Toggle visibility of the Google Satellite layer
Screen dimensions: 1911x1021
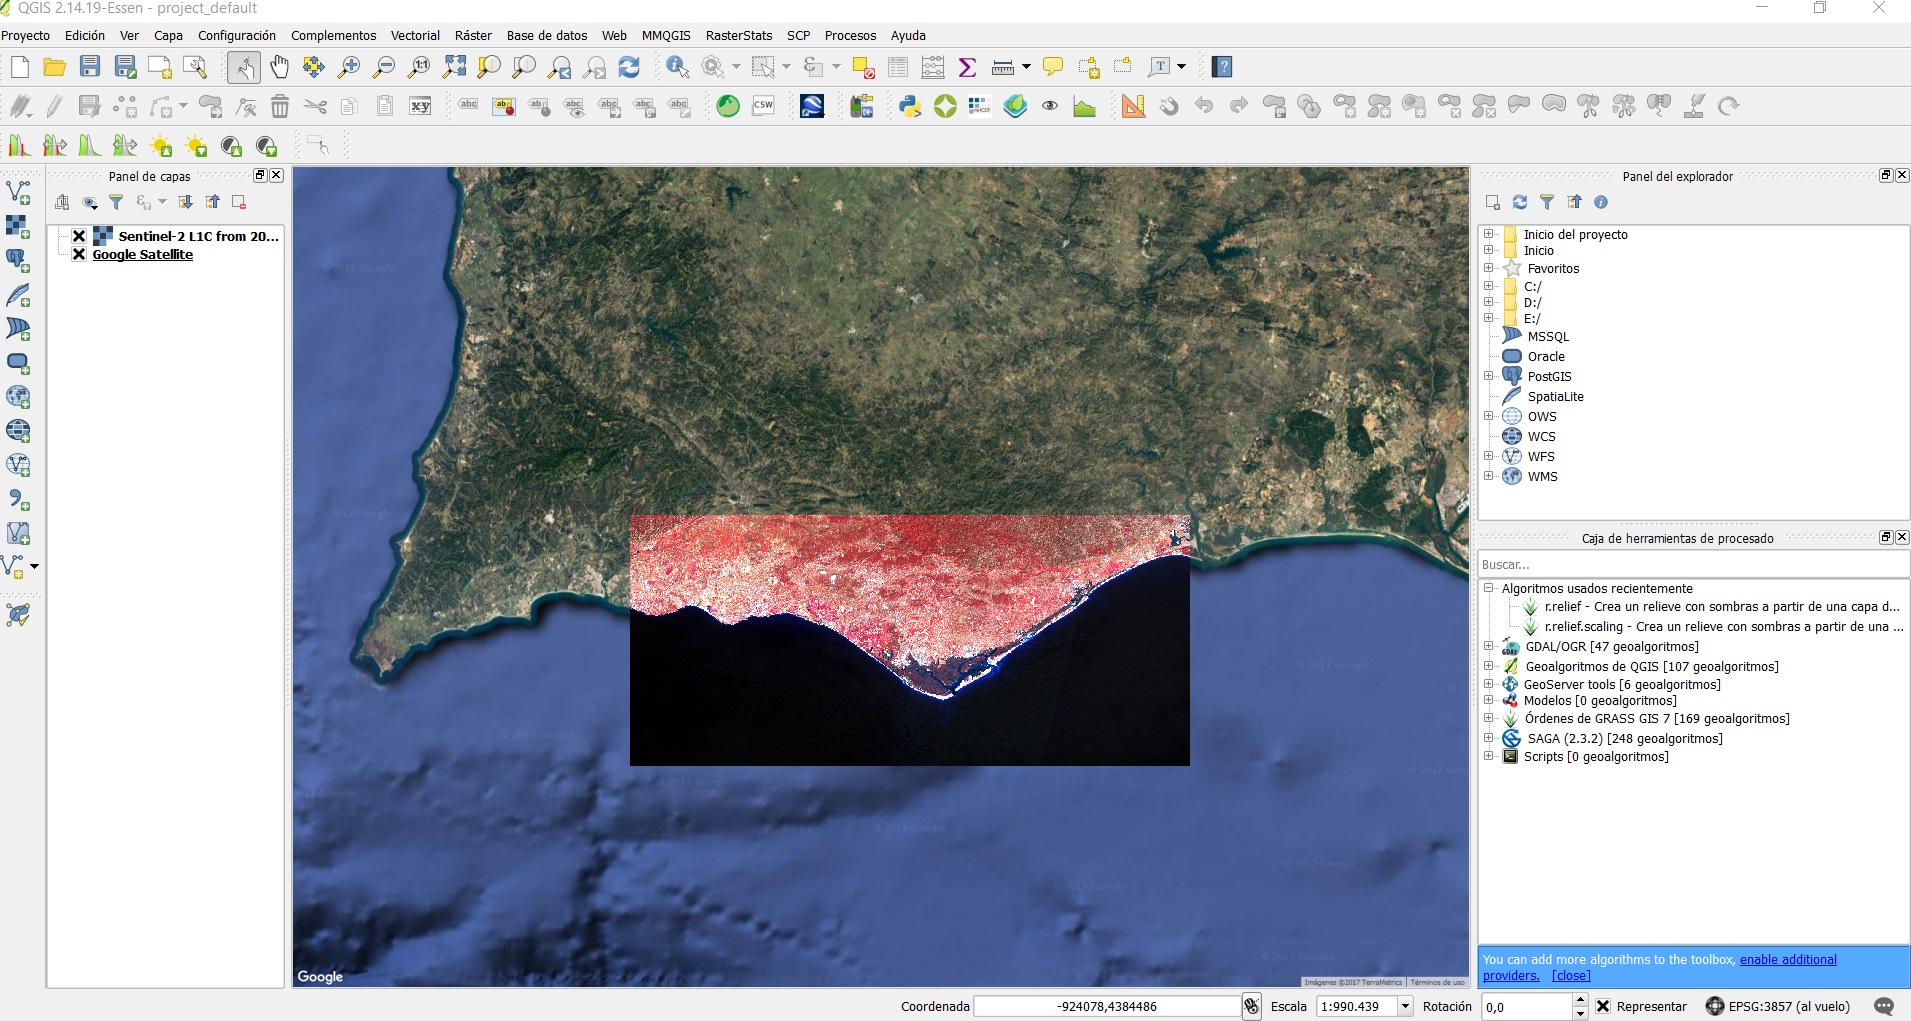[79, 254]
